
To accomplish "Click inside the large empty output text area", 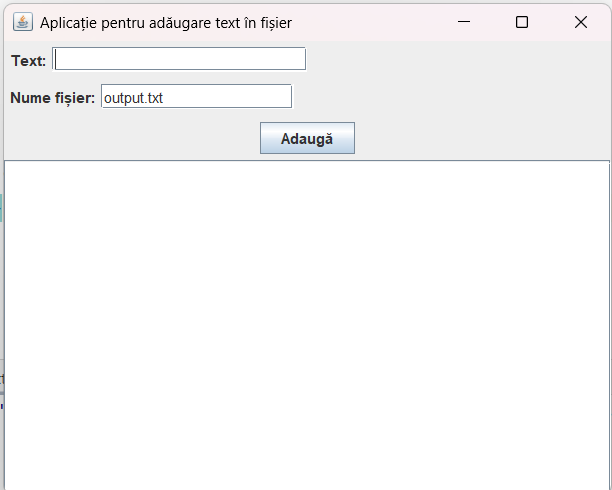I will click(x=307, y=325).
